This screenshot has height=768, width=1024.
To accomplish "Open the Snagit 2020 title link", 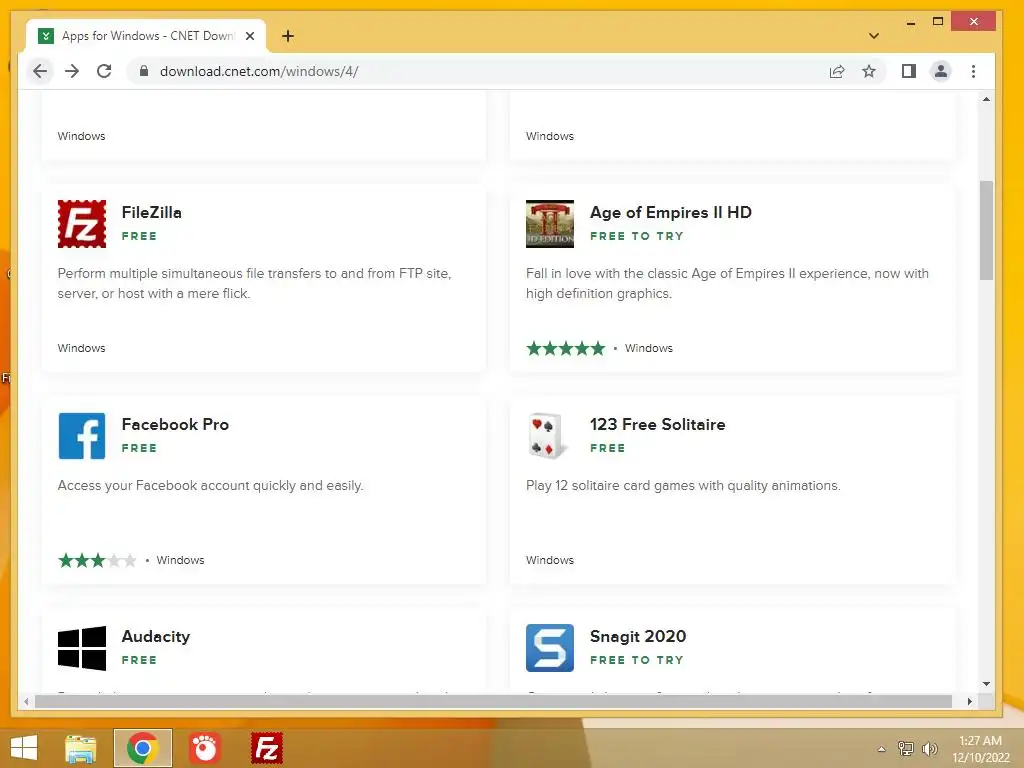I will [638, 637].
